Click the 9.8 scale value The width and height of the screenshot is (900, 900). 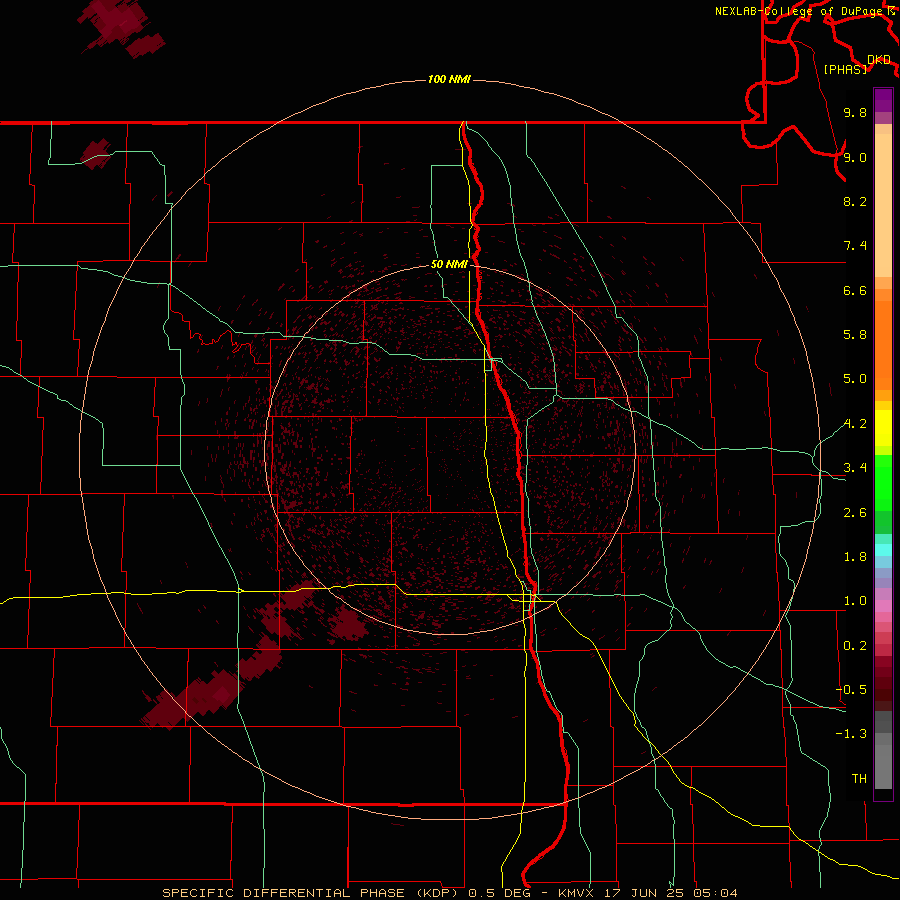pyautogui.click(x=855, y=112)
